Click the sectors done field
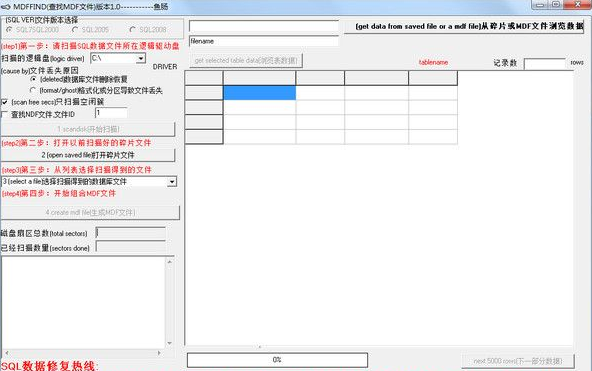592x371 pixels. (131, 247)
